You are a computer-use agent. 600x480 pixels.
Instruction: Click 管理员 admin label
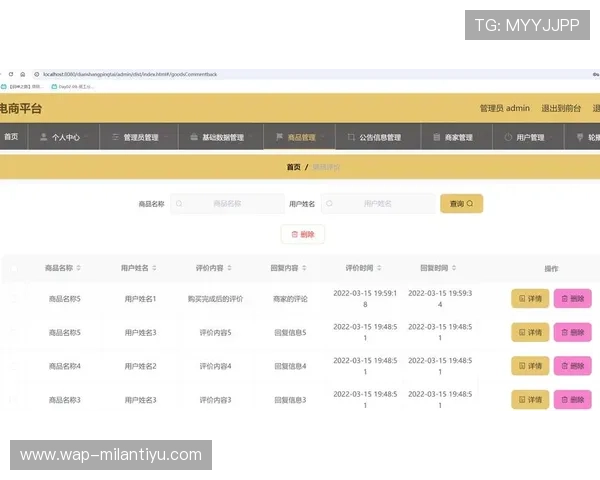pos(505,108)
